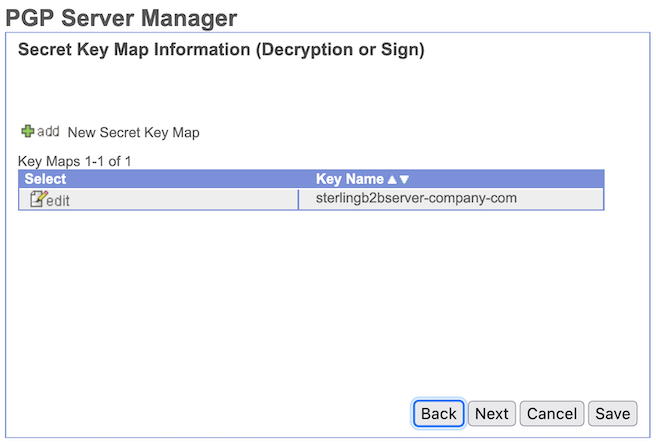Click the Select column header
This screenshot has height=443, width=656.
(45, 180)
